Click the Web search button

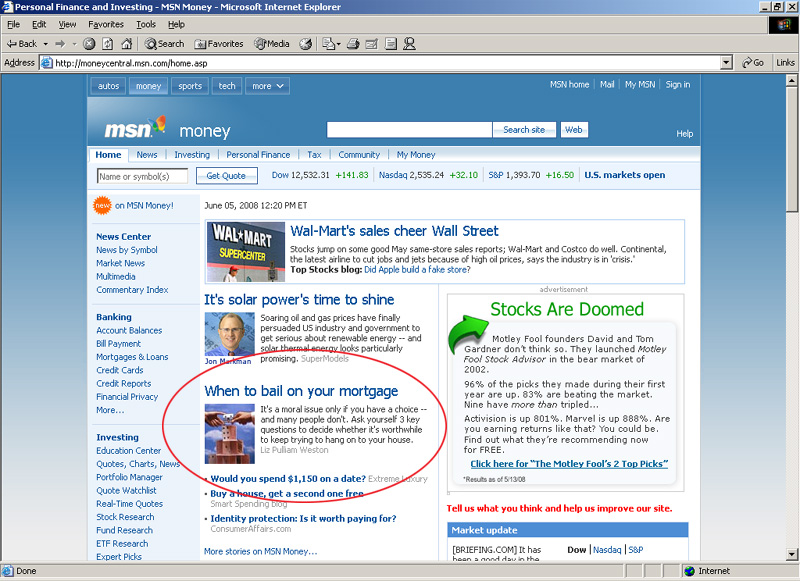[574, 130]
